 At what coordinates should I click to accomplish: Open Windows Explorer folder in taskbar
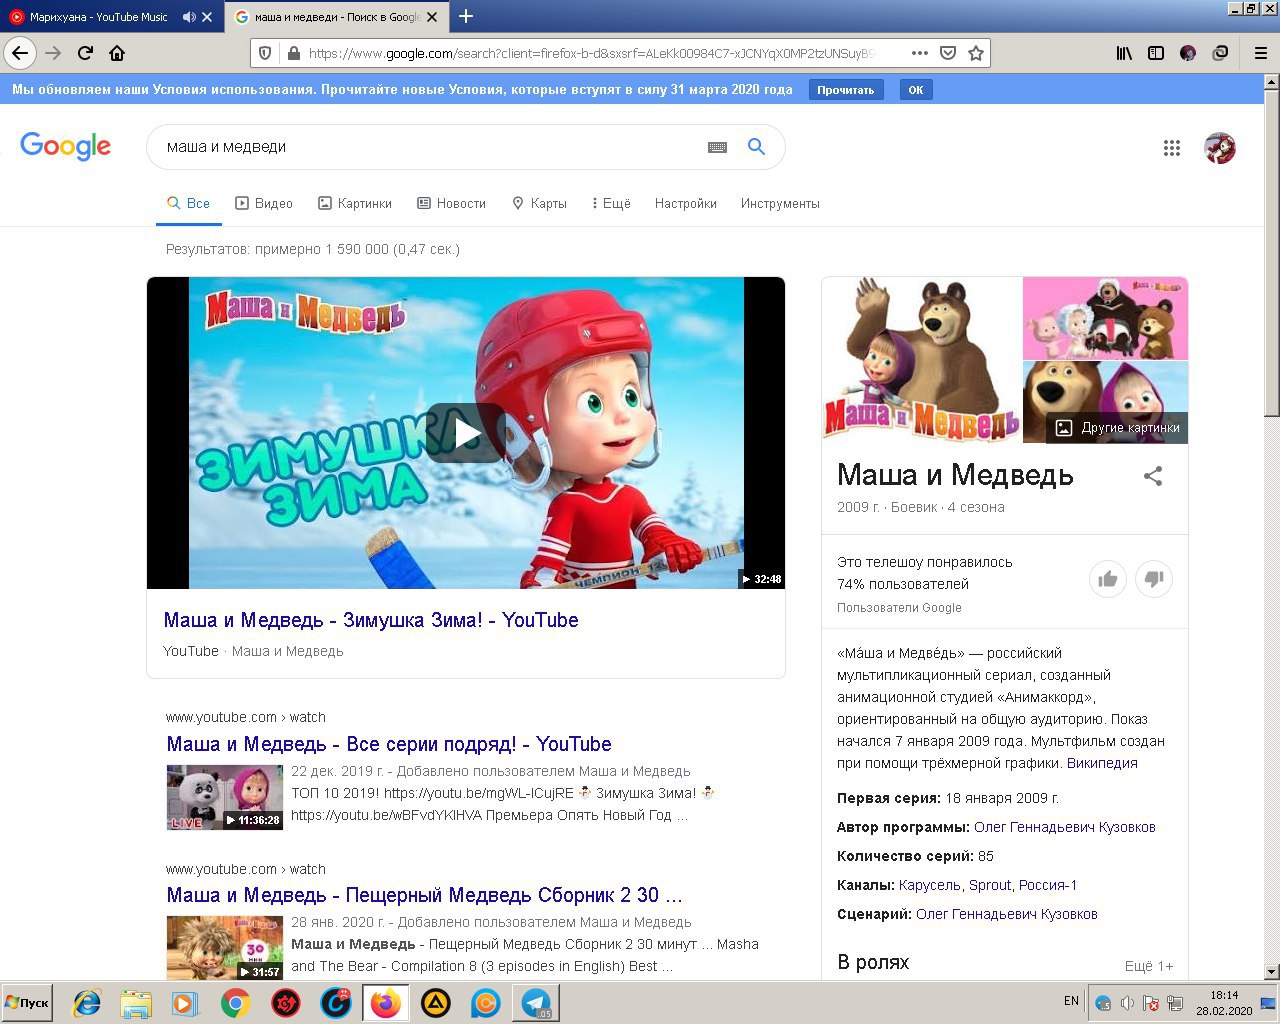coord(136,1003)
